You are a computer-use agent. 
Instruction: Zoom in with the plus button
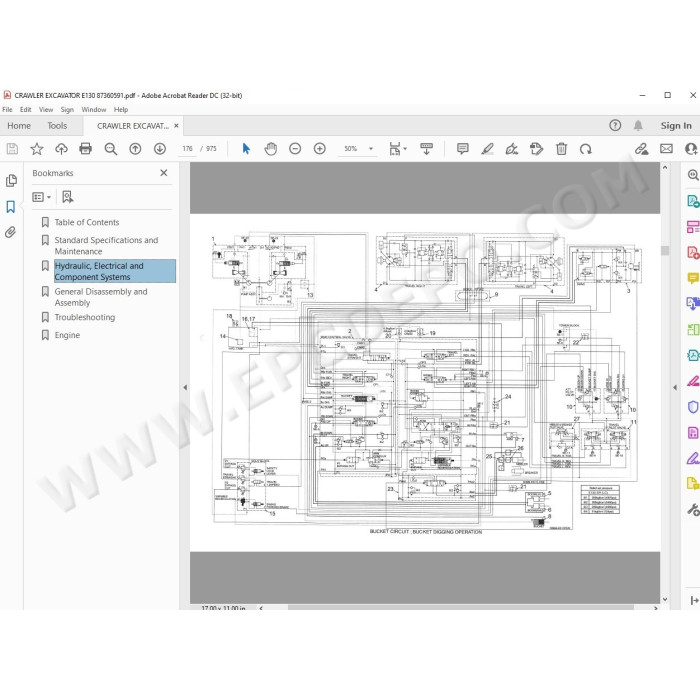coord(320,149)
